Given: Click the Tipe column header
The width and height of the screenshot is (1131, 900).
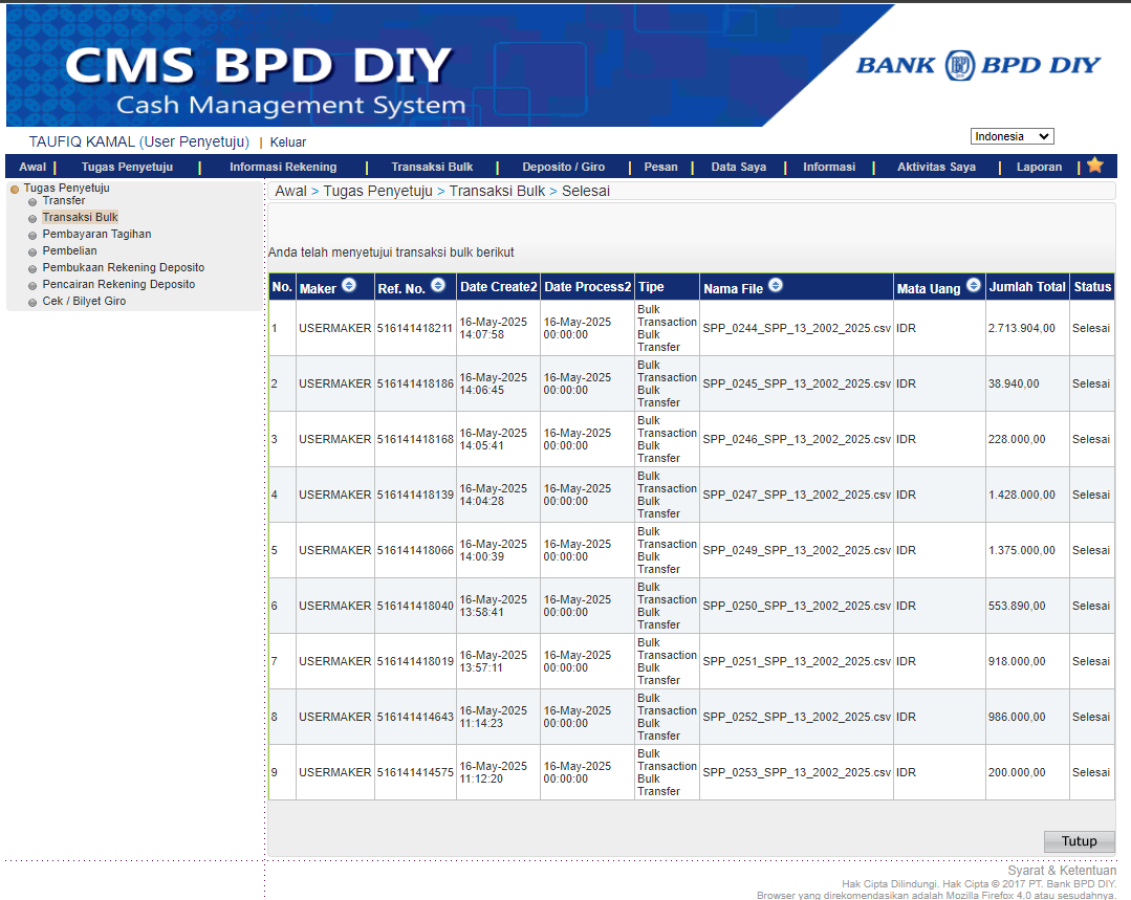Looking at the screenshot, I should [x=666, y=286].
